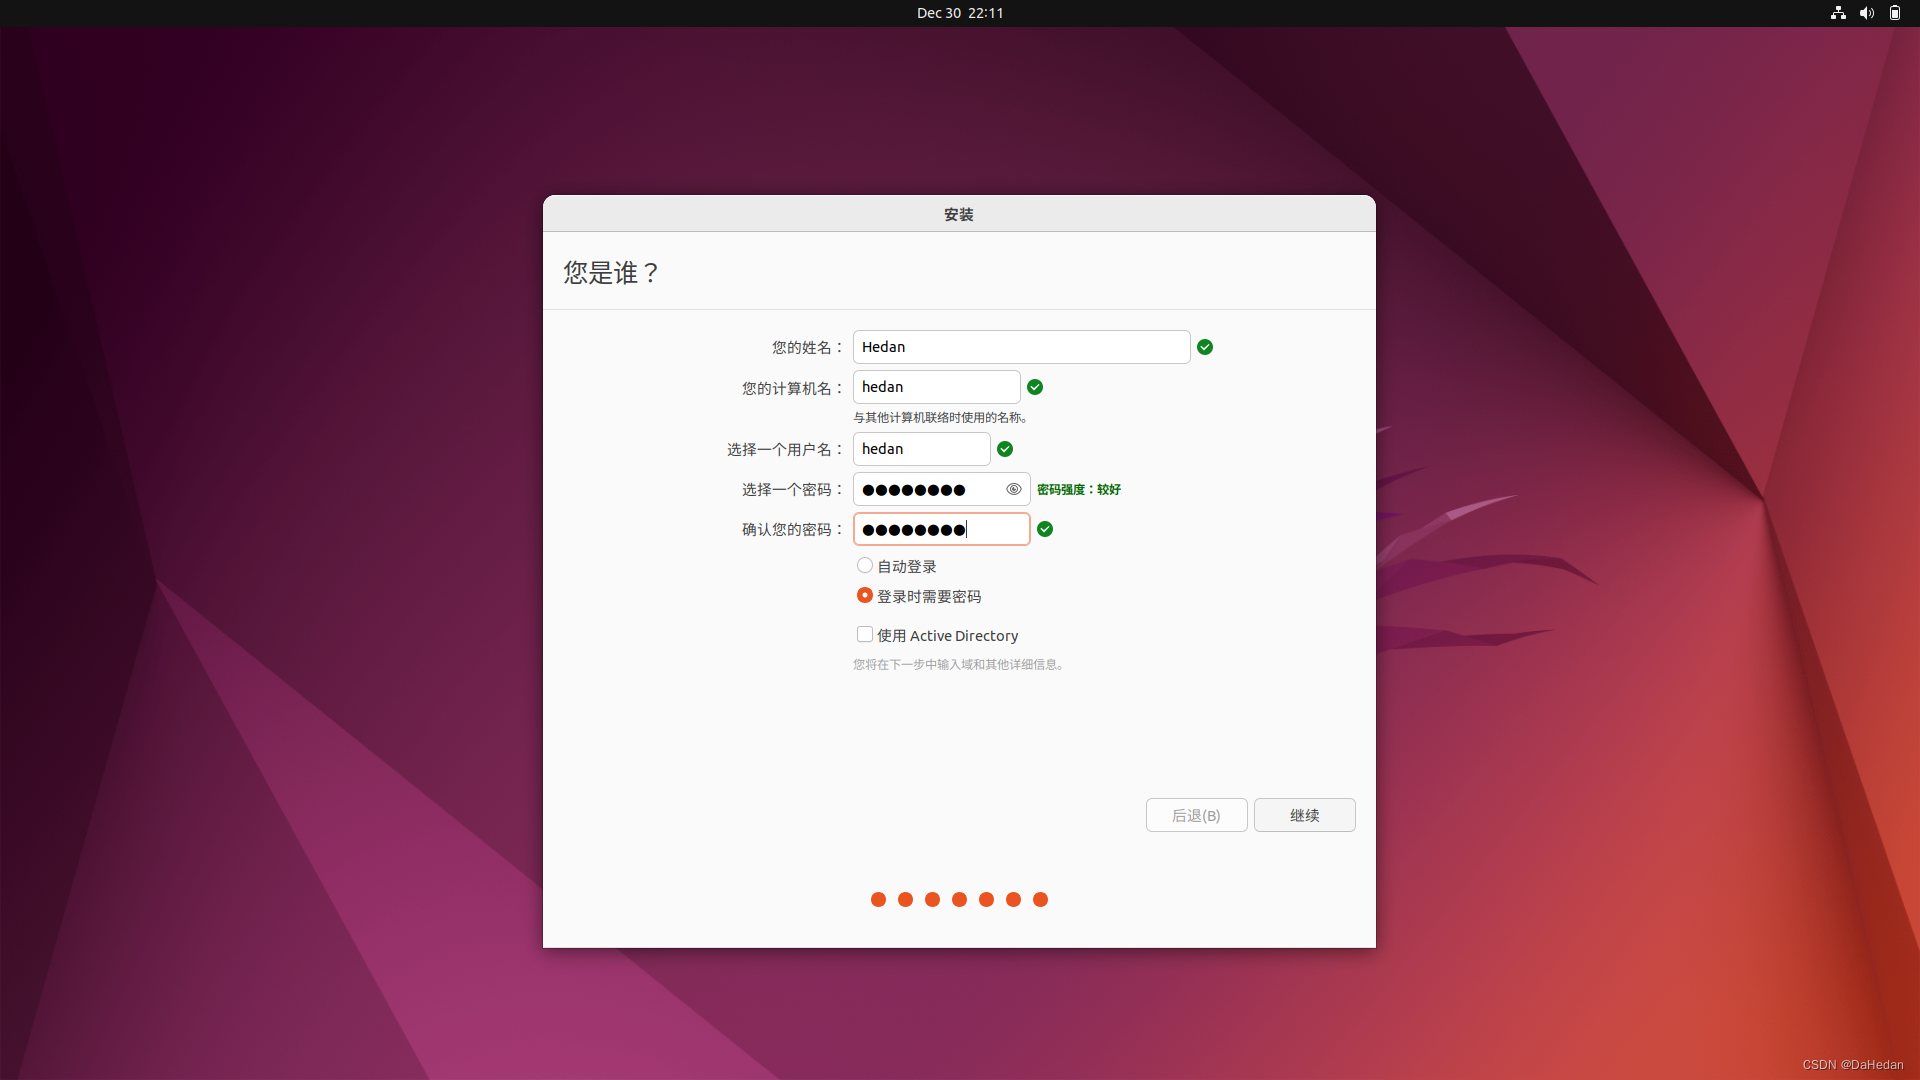
Task: Click the green checkmark beside computer name
Action: [1035, 387]
